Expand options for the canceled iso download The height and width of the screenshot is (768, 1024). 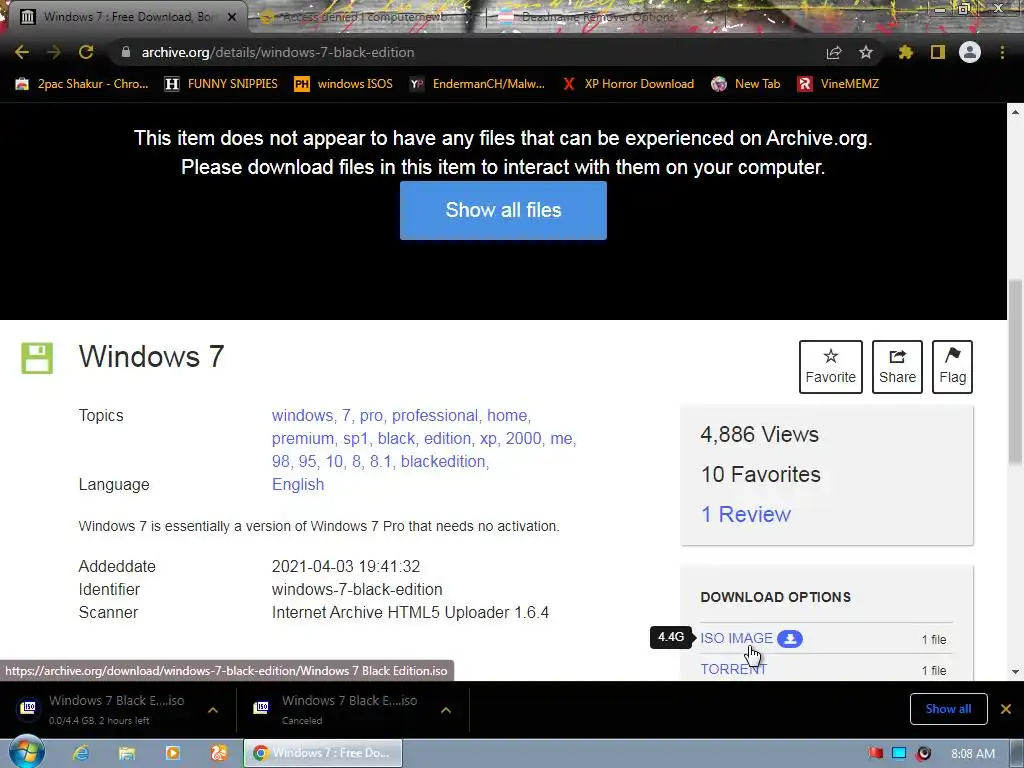coord(446,710)
